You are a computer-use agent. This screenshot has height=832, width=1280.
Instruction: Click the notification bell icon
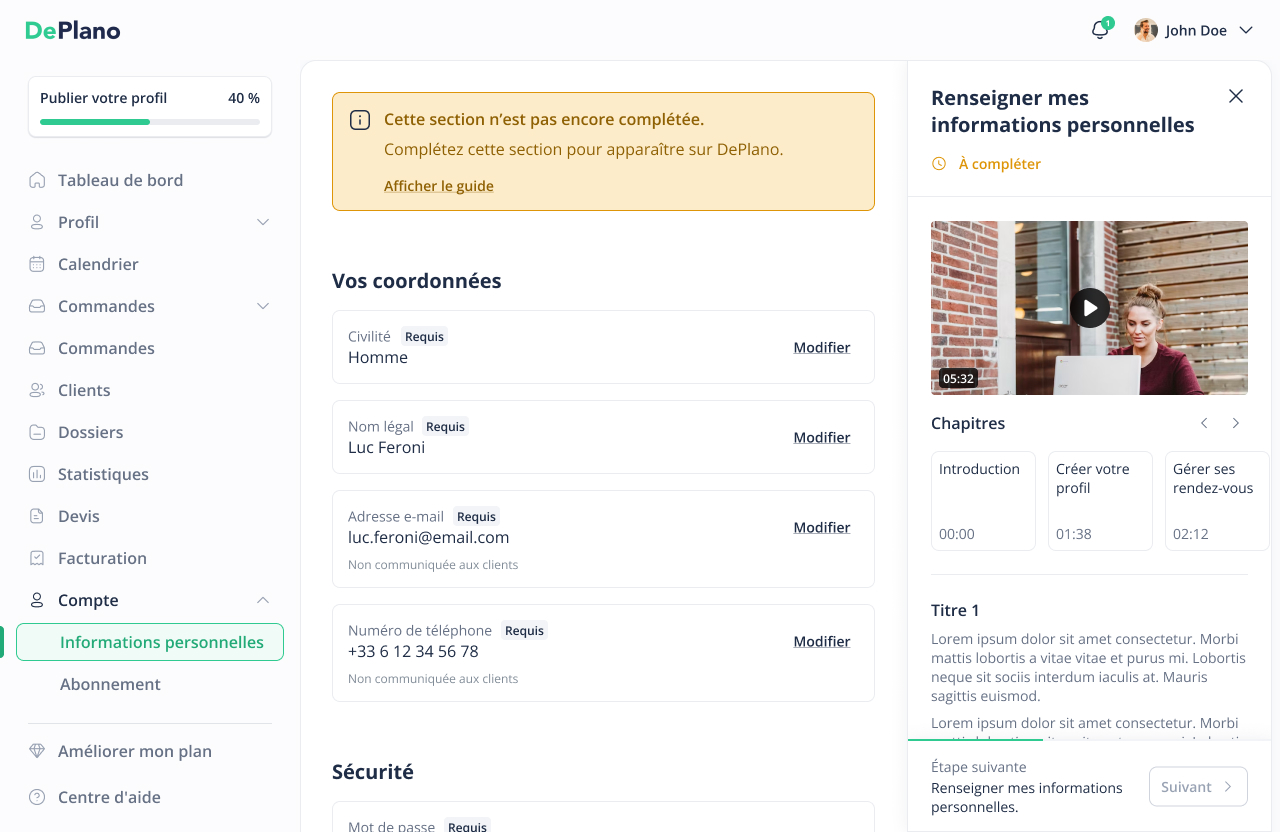(x=1100, y=30)
